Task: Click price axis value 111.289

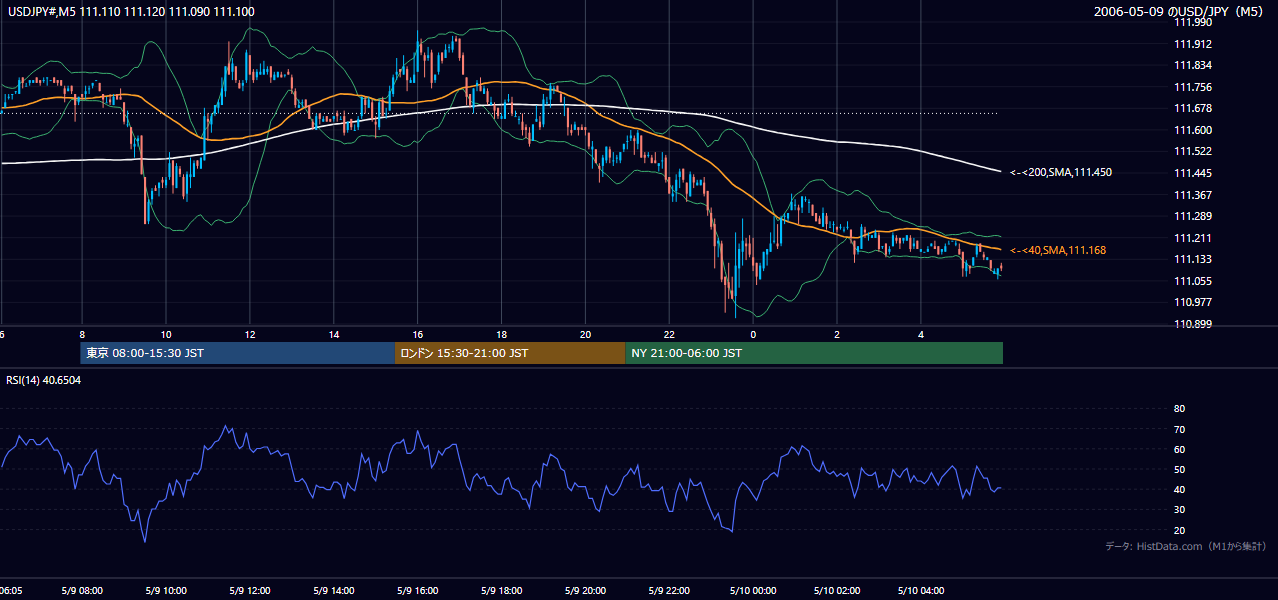Action: [1193, 217]
